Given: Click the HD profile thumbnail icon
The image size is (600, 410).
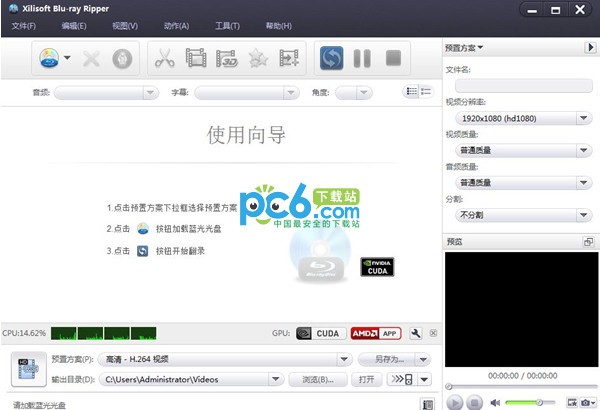Looking at the screenshot, I should point(29,369).
